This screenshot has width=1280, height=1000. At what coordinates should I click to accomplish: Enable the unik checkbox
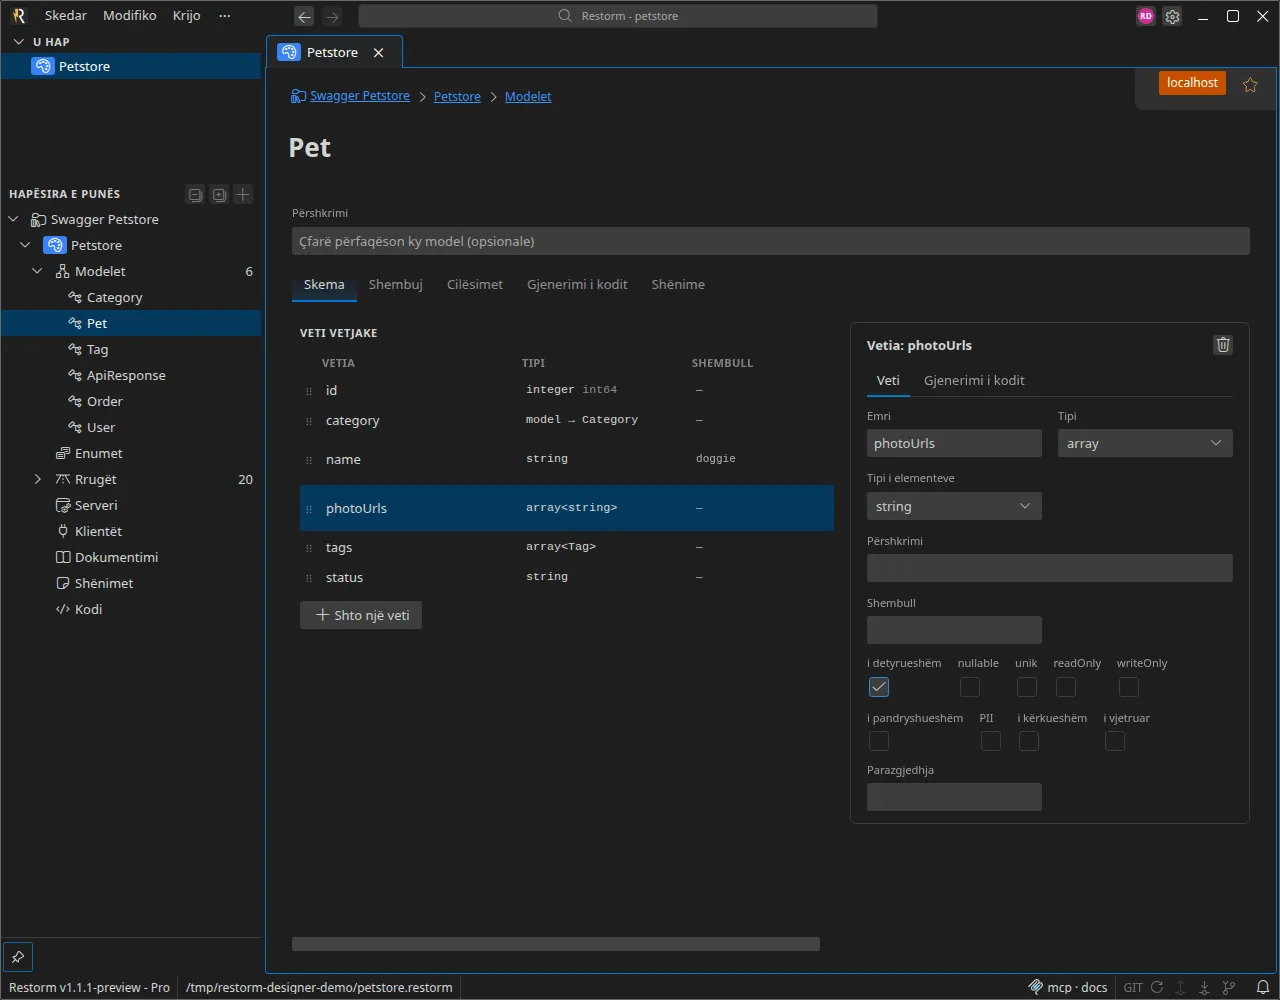point(1027,687)
